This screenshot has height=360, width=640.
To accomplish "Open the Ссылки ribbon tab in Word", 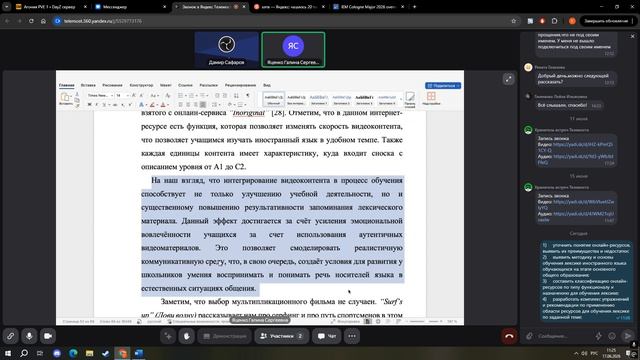I will (x=185, y=85).
